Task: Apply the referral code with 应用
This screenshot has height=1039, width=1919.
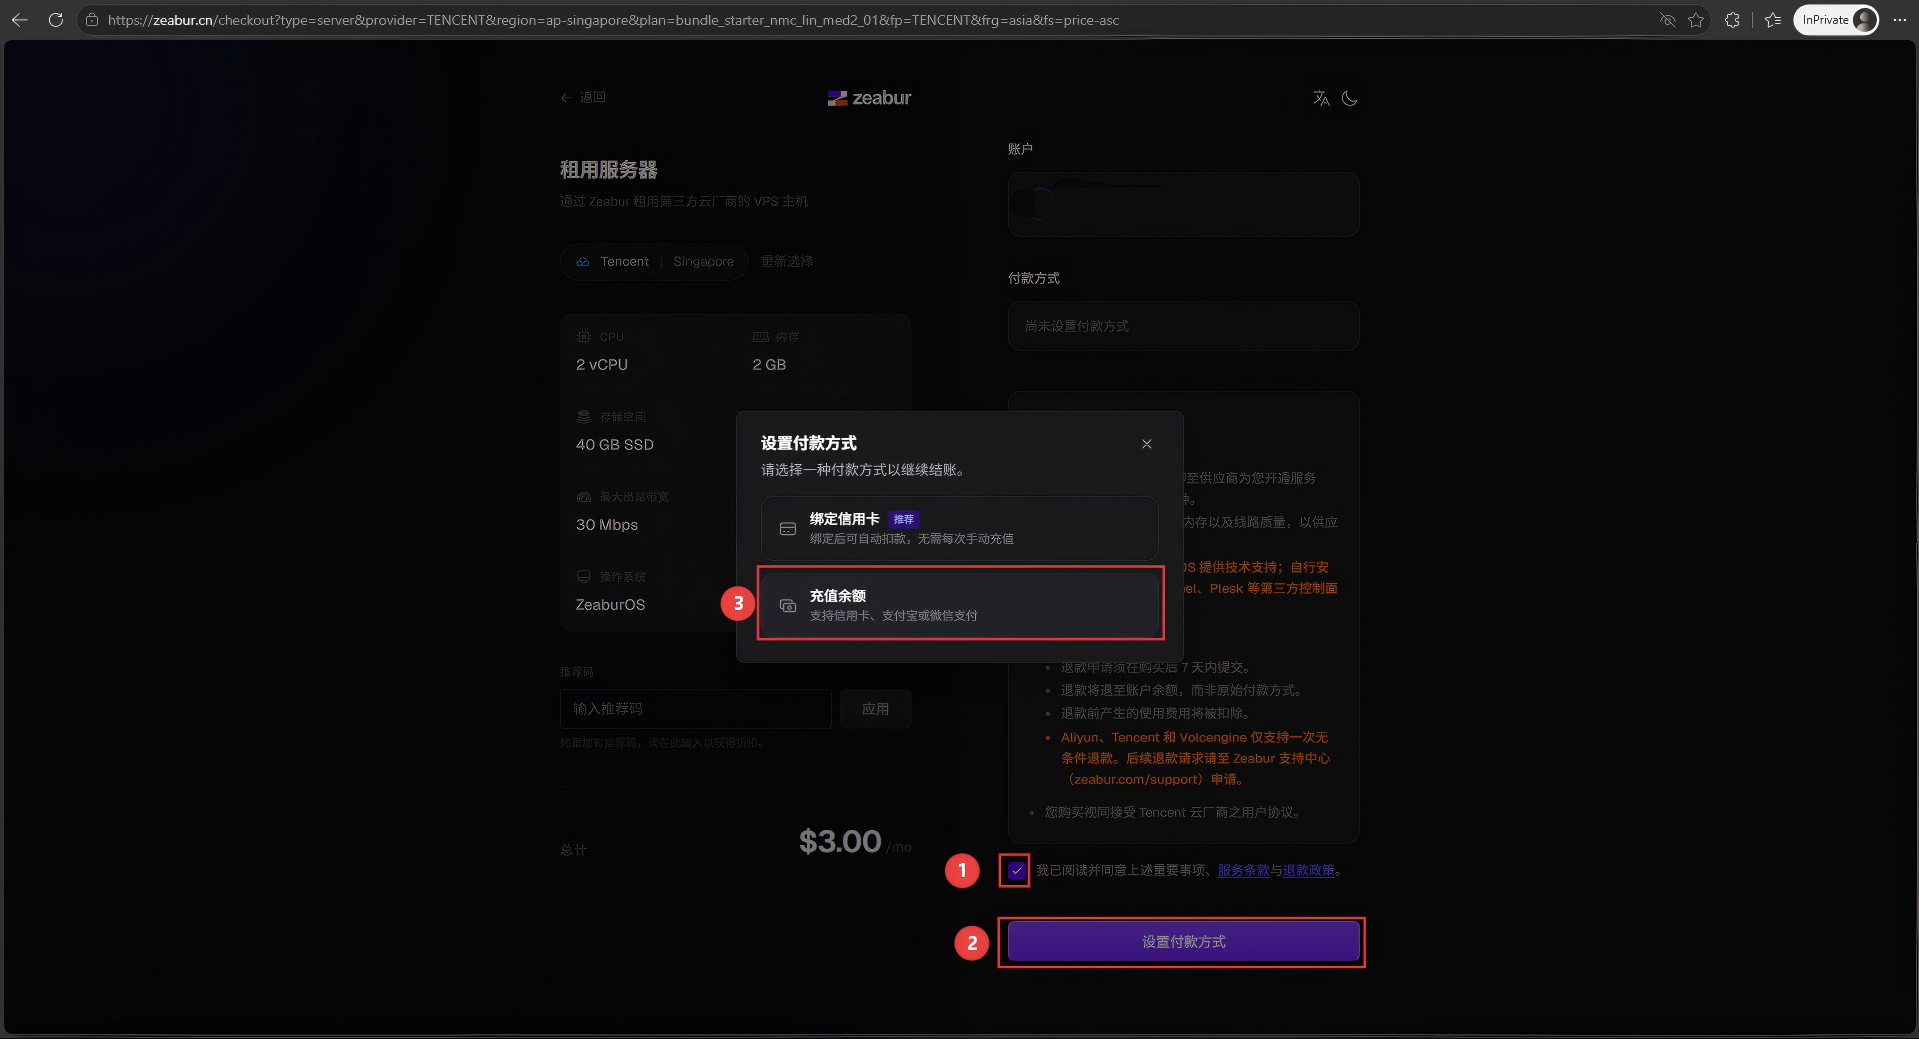Action: (x=876, y=709)
